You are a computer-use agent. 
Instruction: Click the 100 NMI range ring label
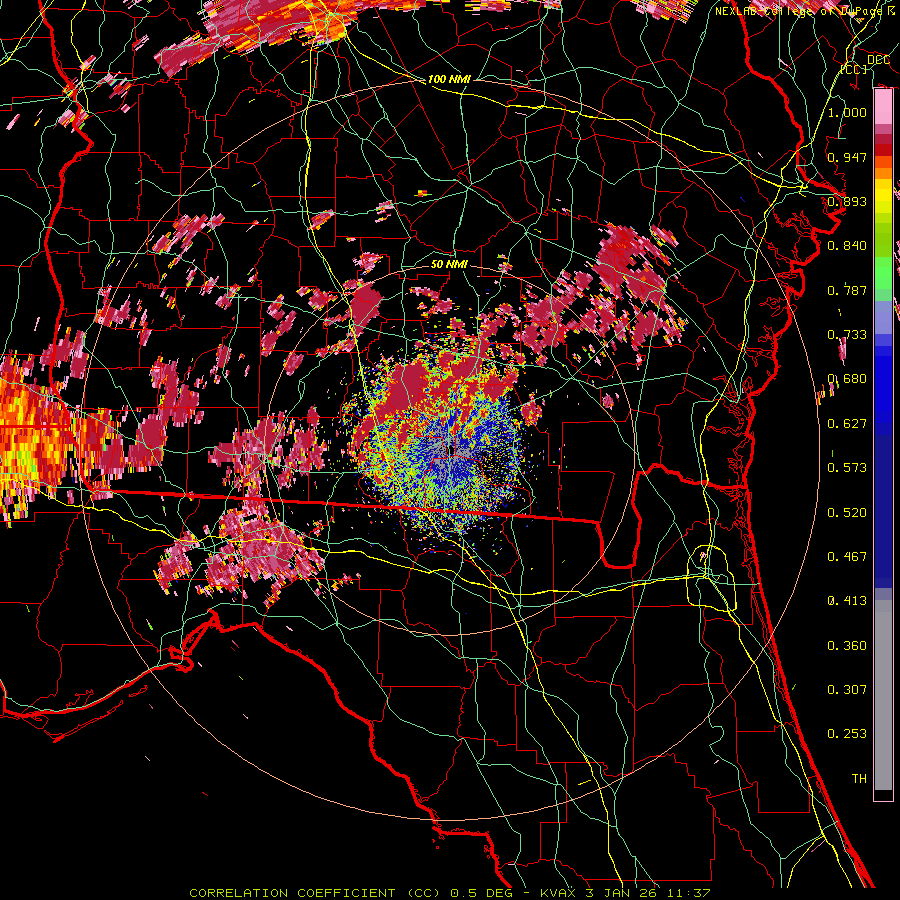449,79
